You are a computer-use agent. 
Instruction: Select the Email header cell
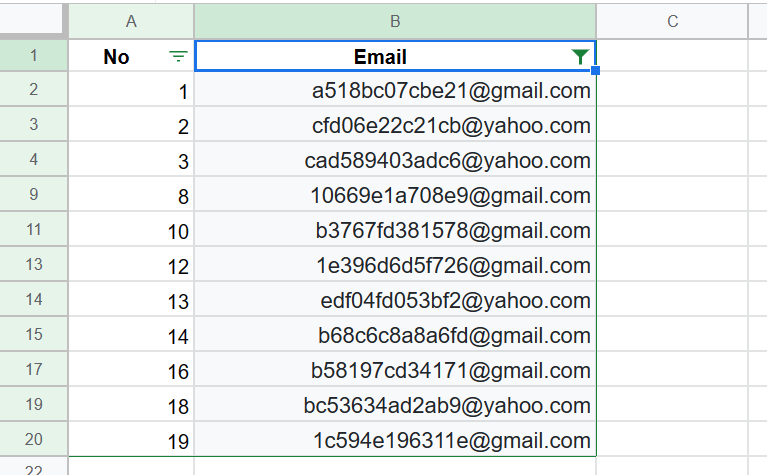pos(395,56)
